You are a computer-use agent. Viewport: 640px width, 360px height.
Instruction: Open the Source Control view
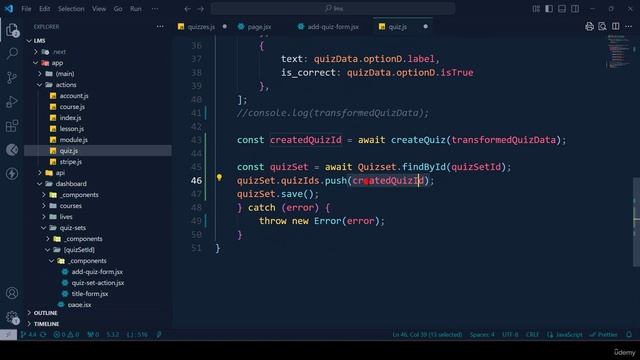click(x=12, y=78)
